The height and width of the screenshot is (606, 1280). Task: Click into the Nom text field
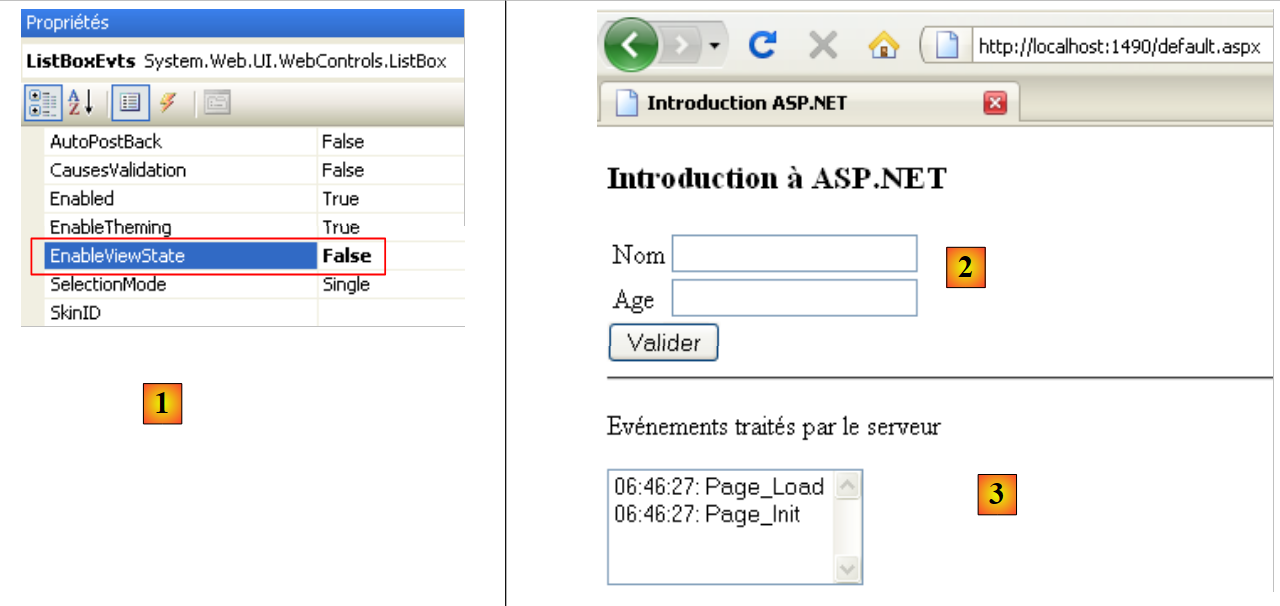coord(794,254)
